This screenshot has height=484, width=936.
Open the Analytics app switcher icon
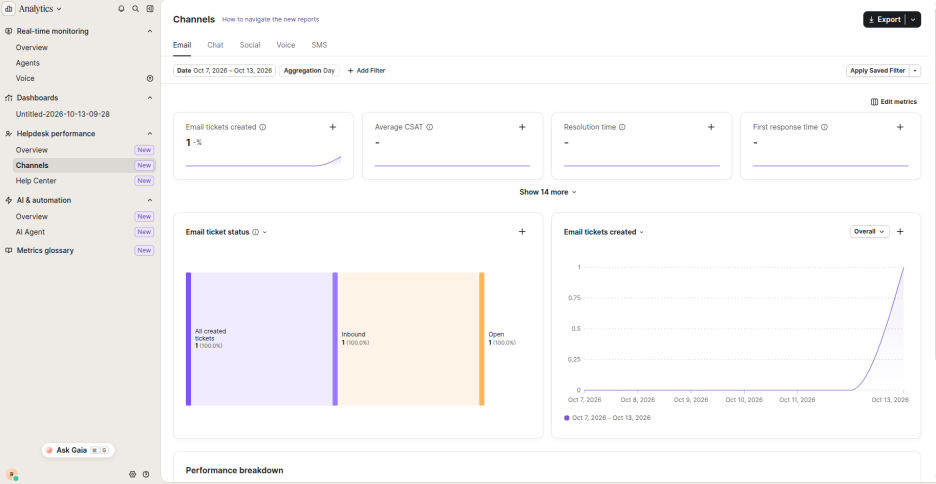click(x=9, y=9)
